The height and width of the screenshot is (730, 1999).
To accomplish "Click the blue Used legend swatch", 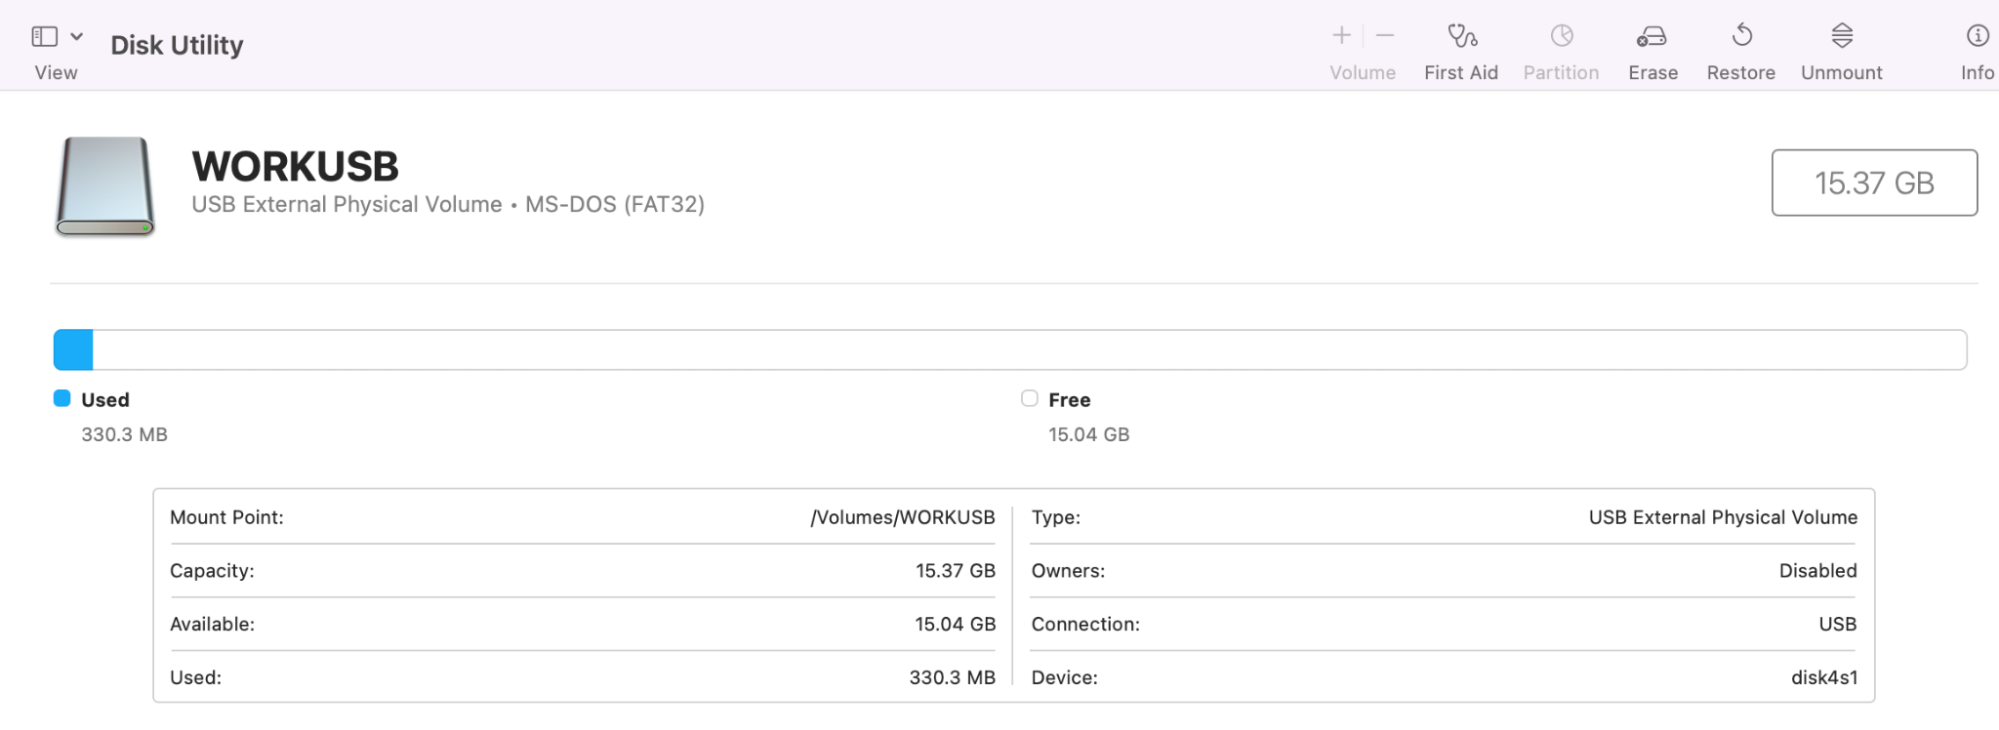I will (x=62, y=398).
